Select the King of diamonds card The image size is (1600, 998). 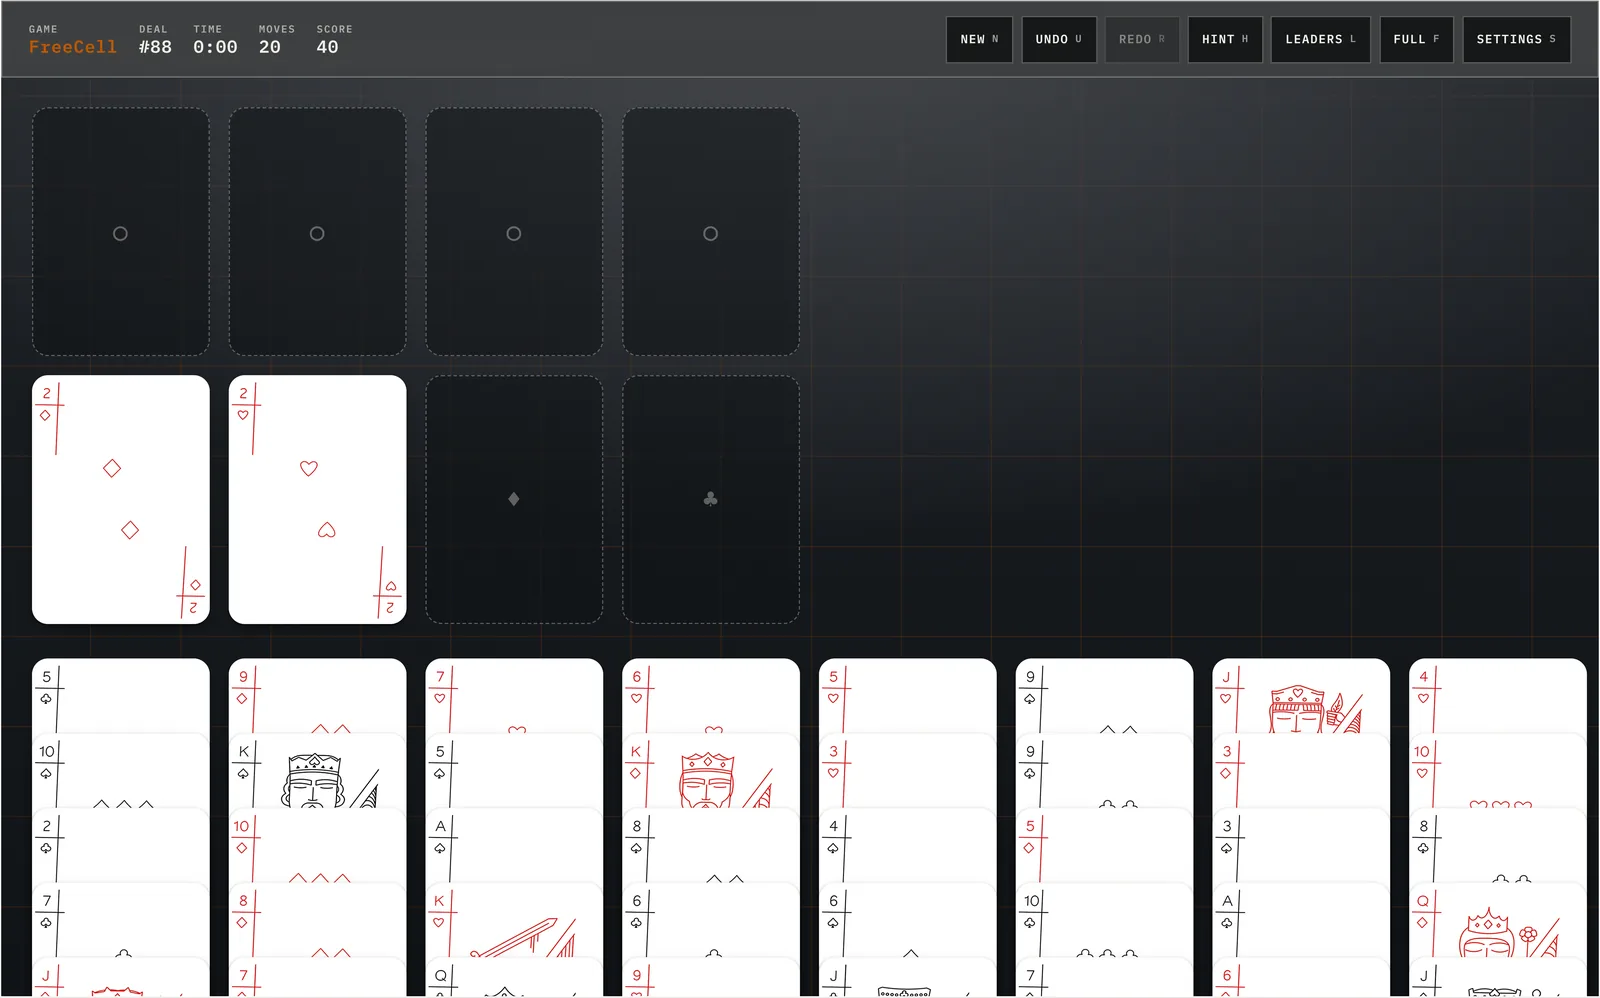pos(711,771)
